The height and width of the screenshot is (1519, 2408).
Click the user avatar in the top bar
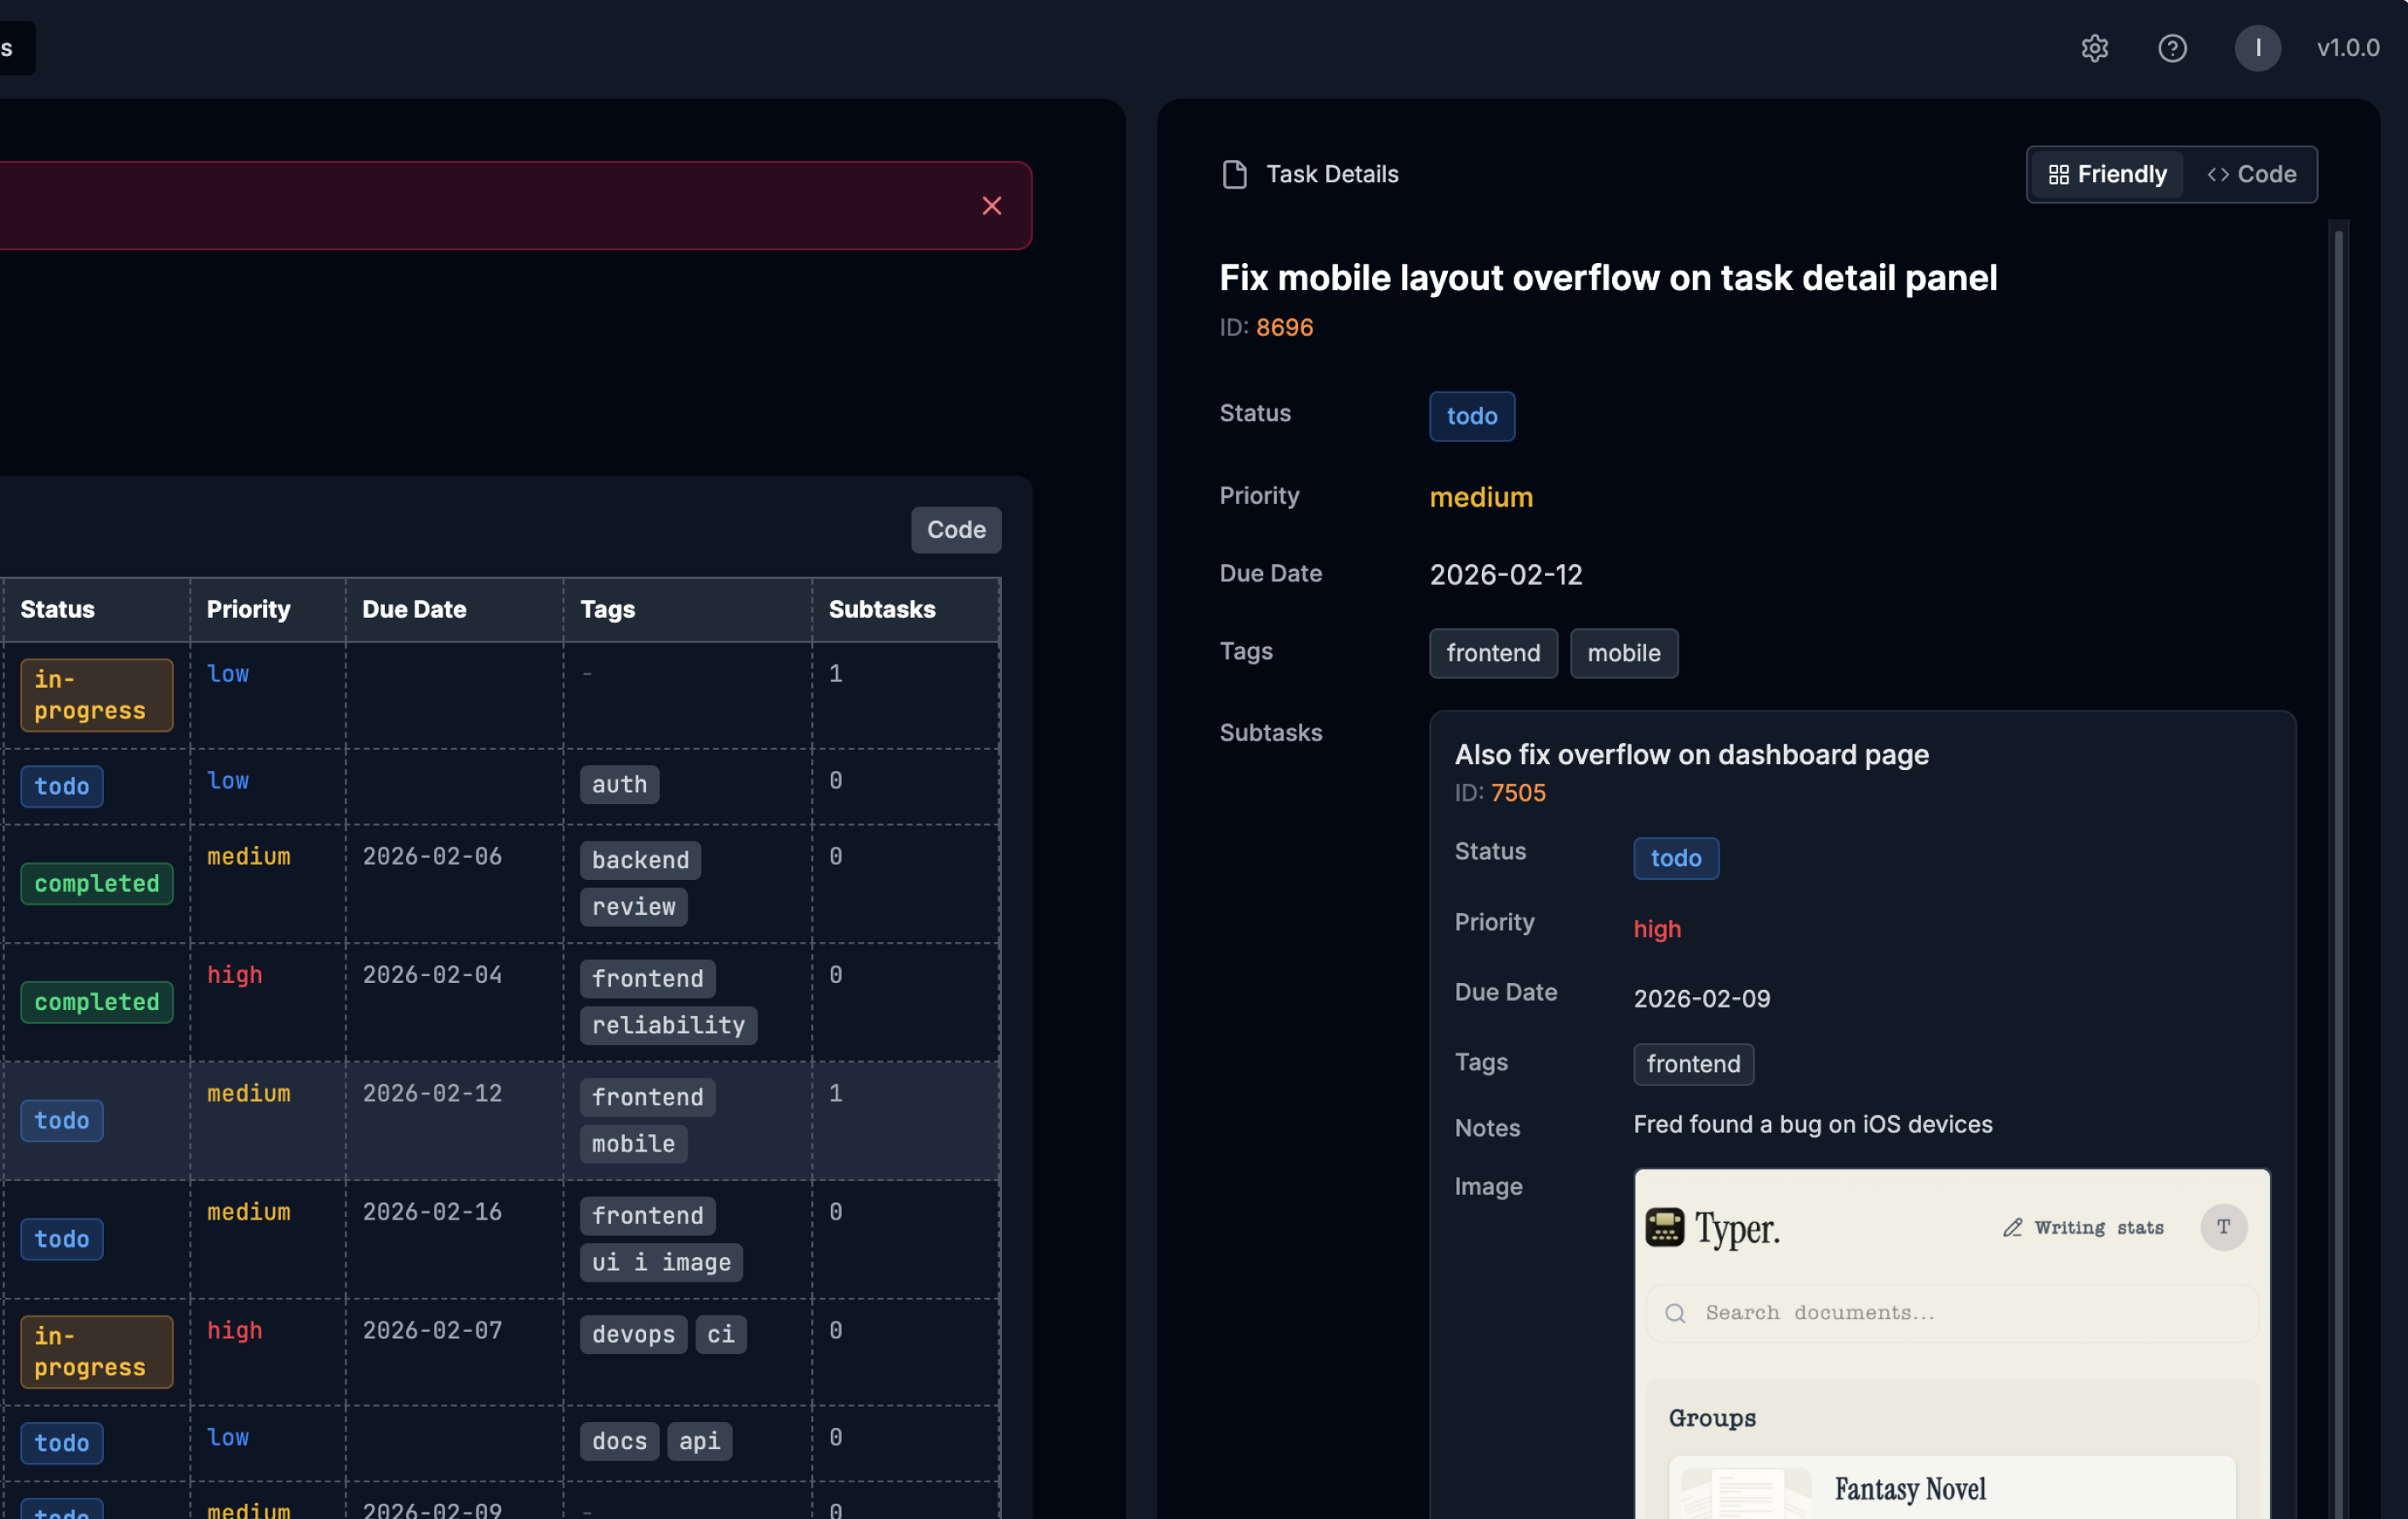(x=2257, y=48)
